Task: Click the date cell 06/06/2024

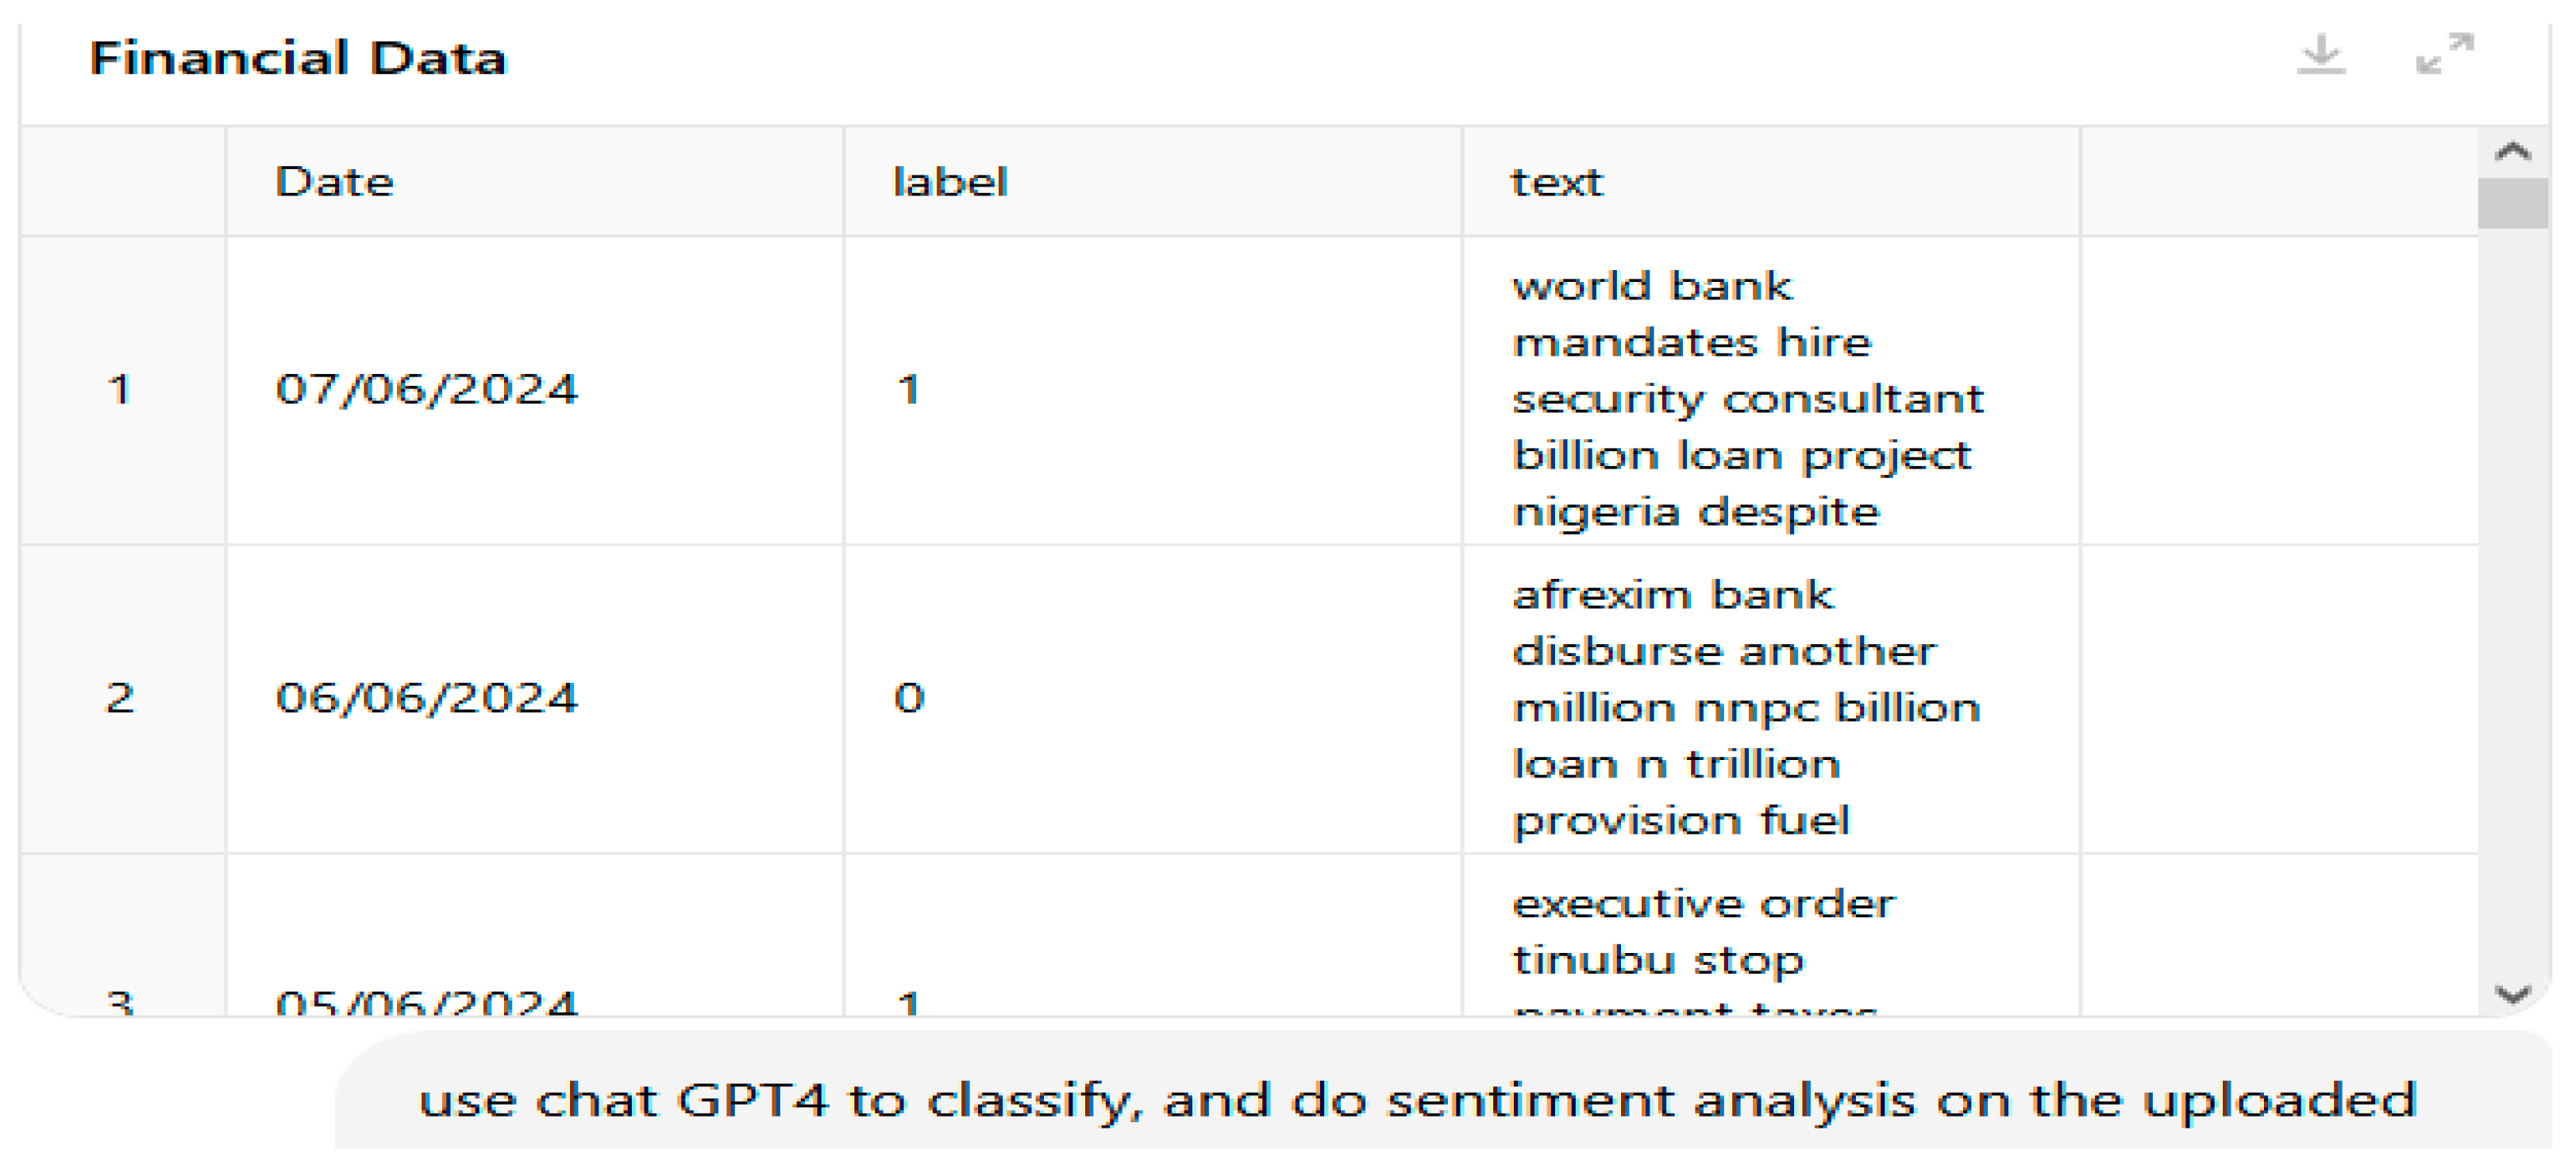Action: click(x=427, y=698)
